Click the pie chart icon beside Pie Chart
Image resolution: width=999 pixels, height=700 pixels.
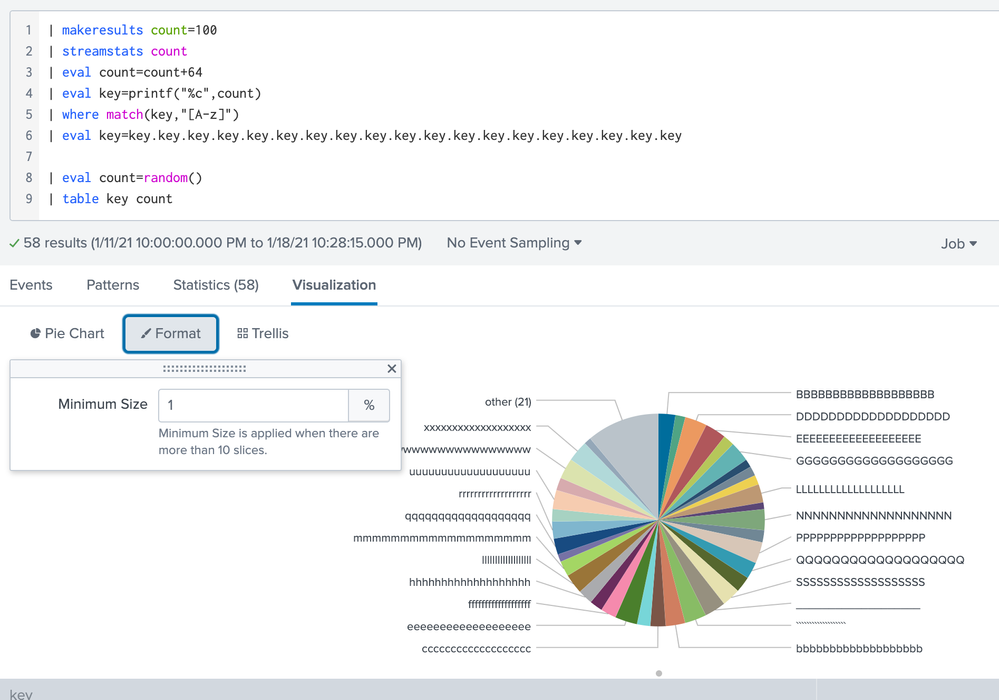pyautogui.click(x=36, y=333)
